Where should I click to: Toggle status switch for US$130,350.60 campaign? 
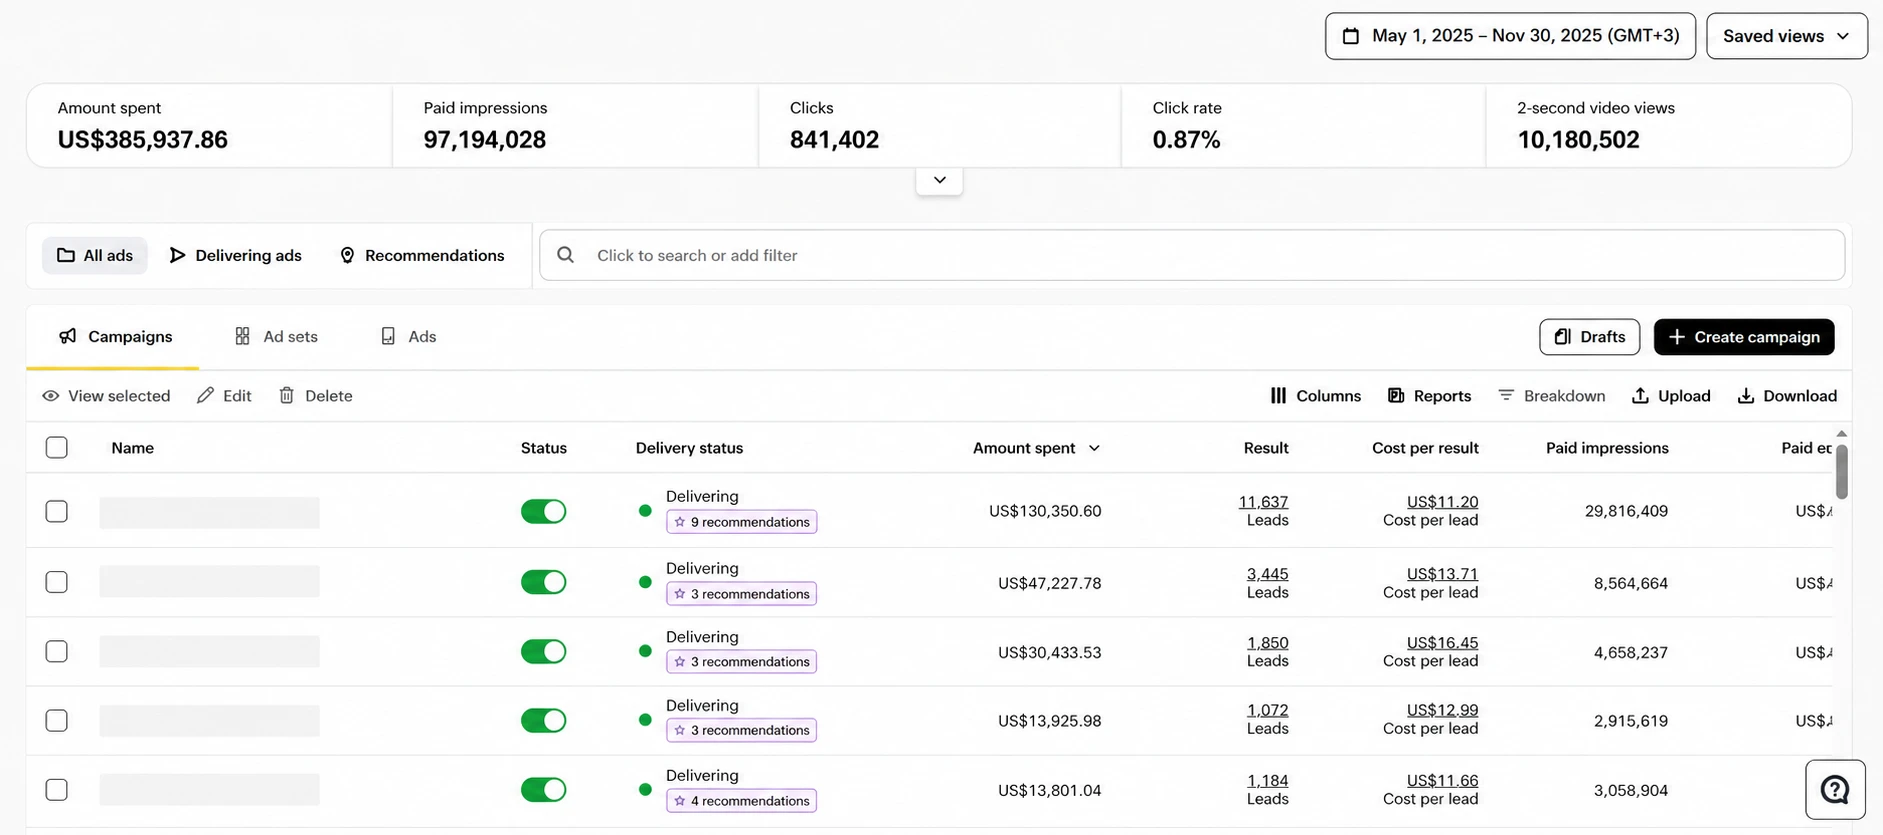544,511
